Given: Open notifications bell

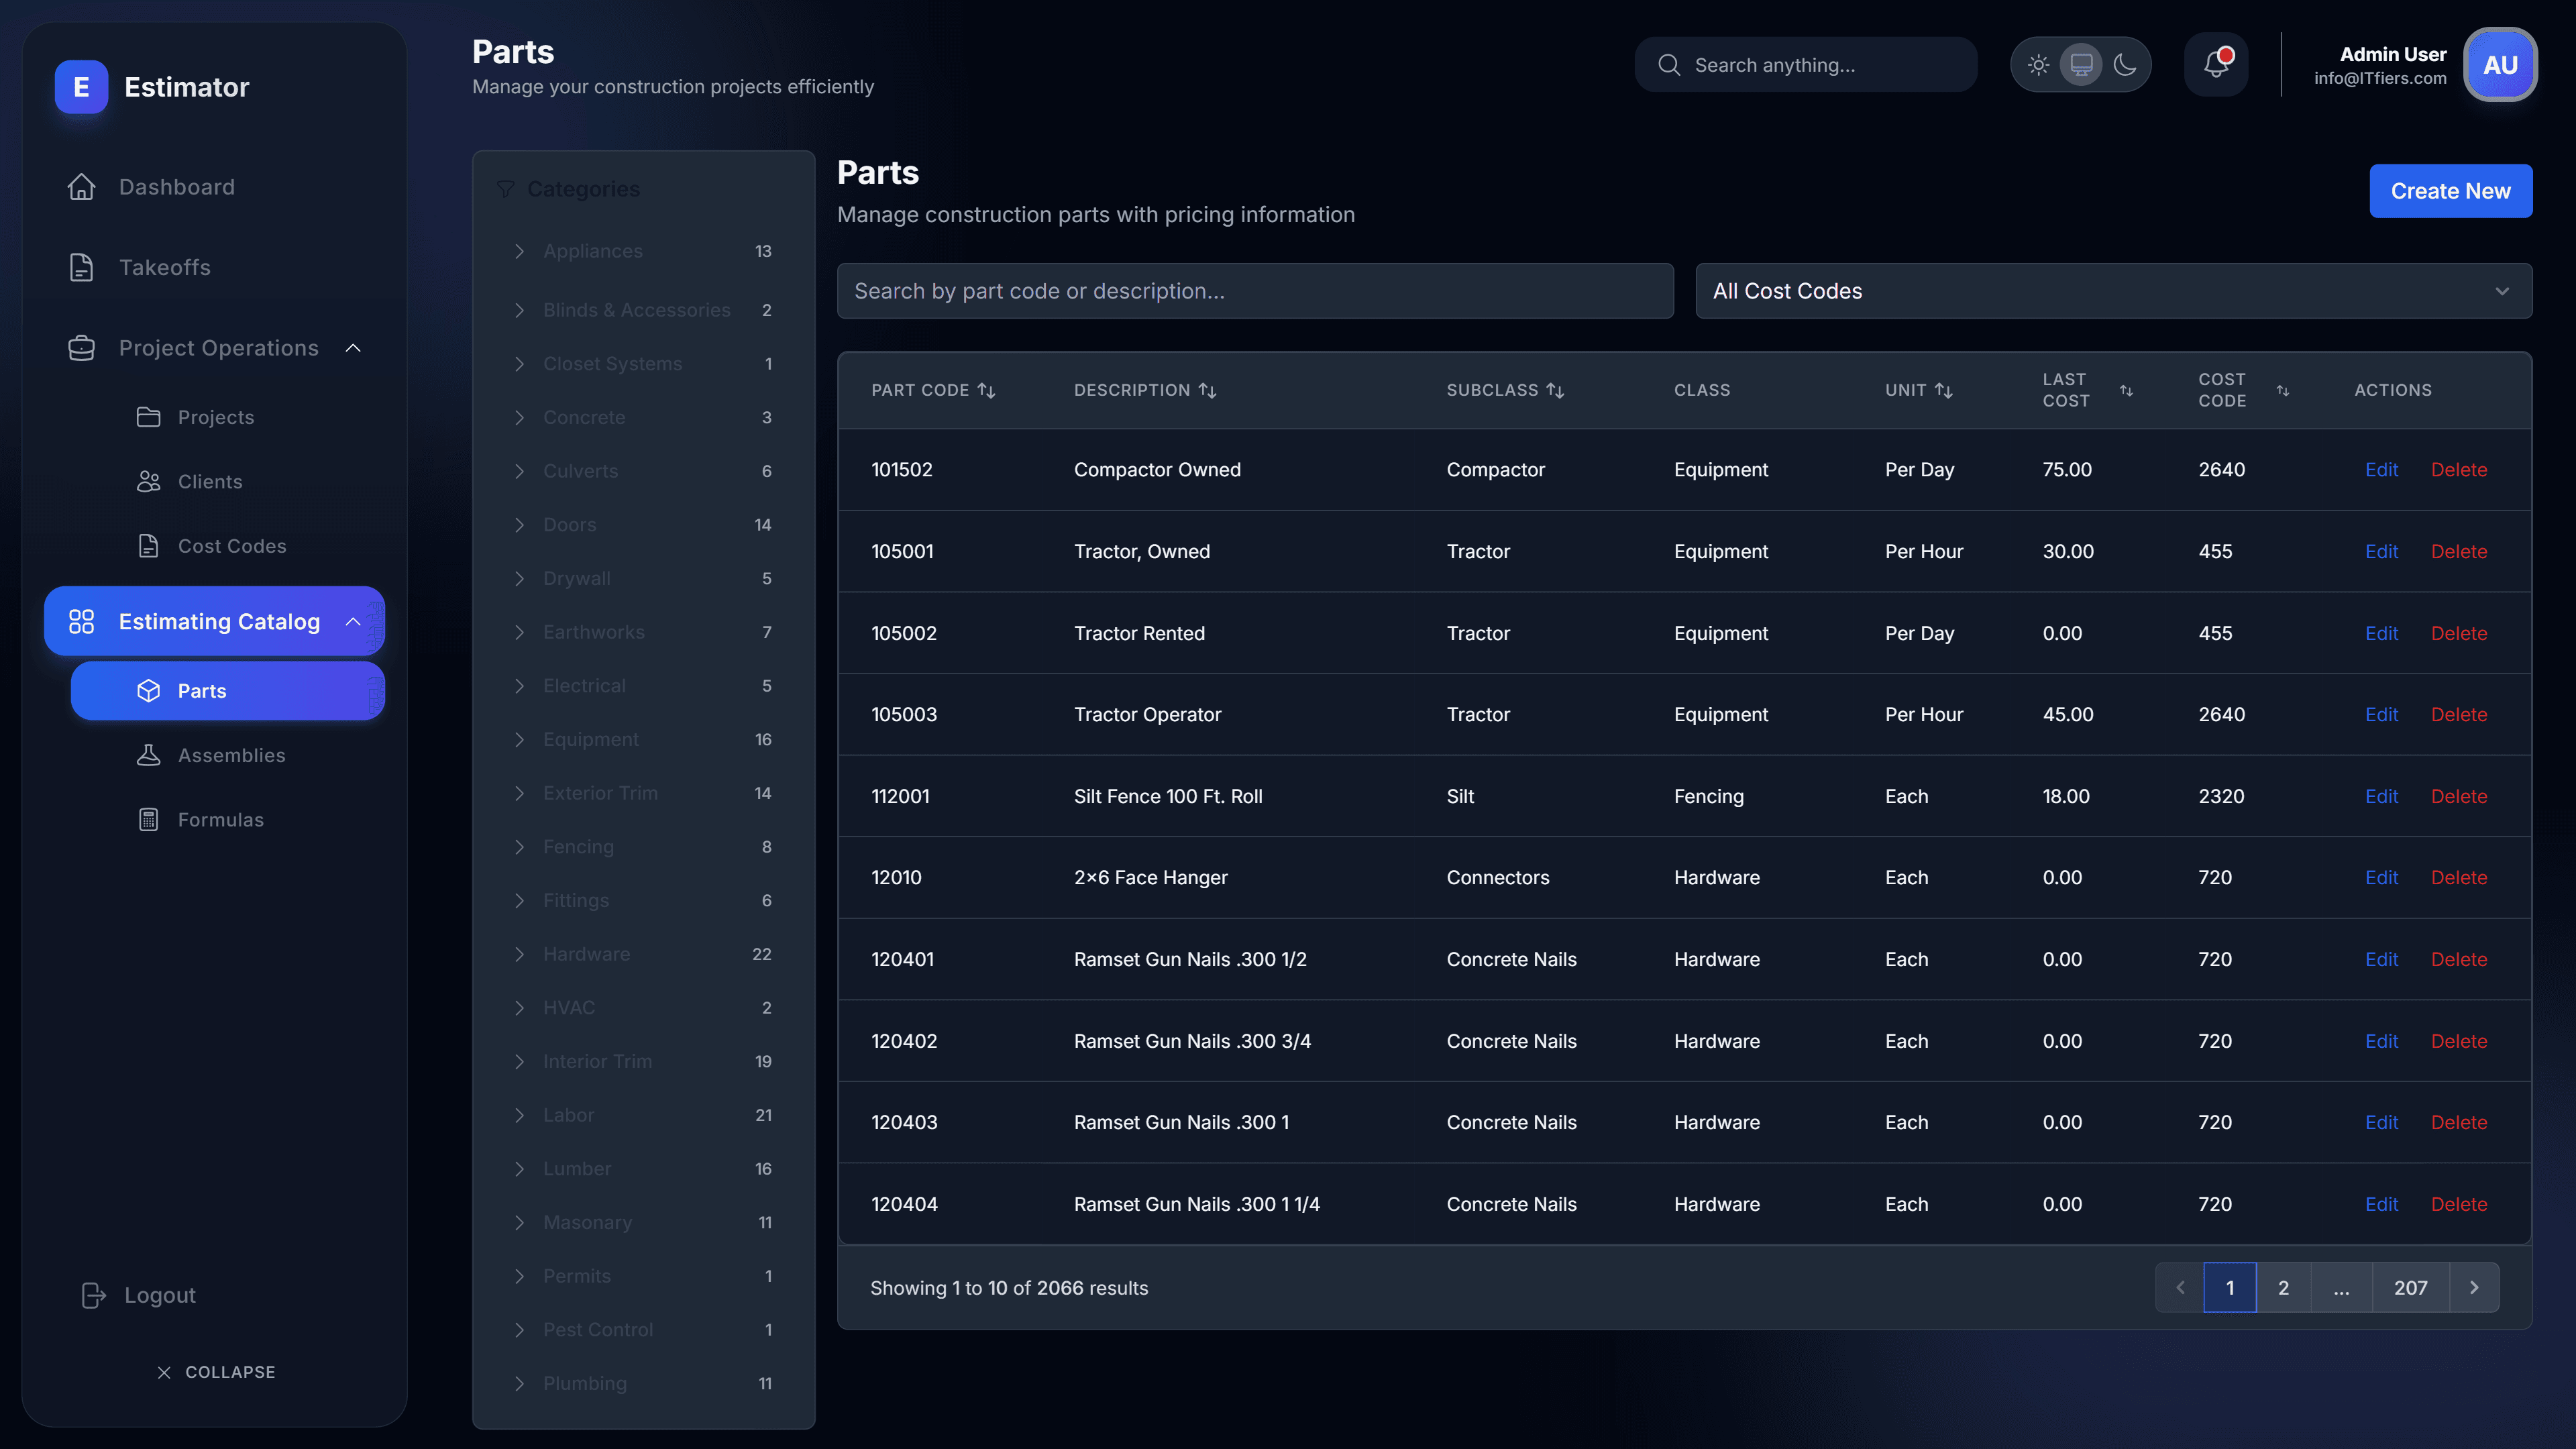Looking at the screenshot, I should (x=2216, y=65).
